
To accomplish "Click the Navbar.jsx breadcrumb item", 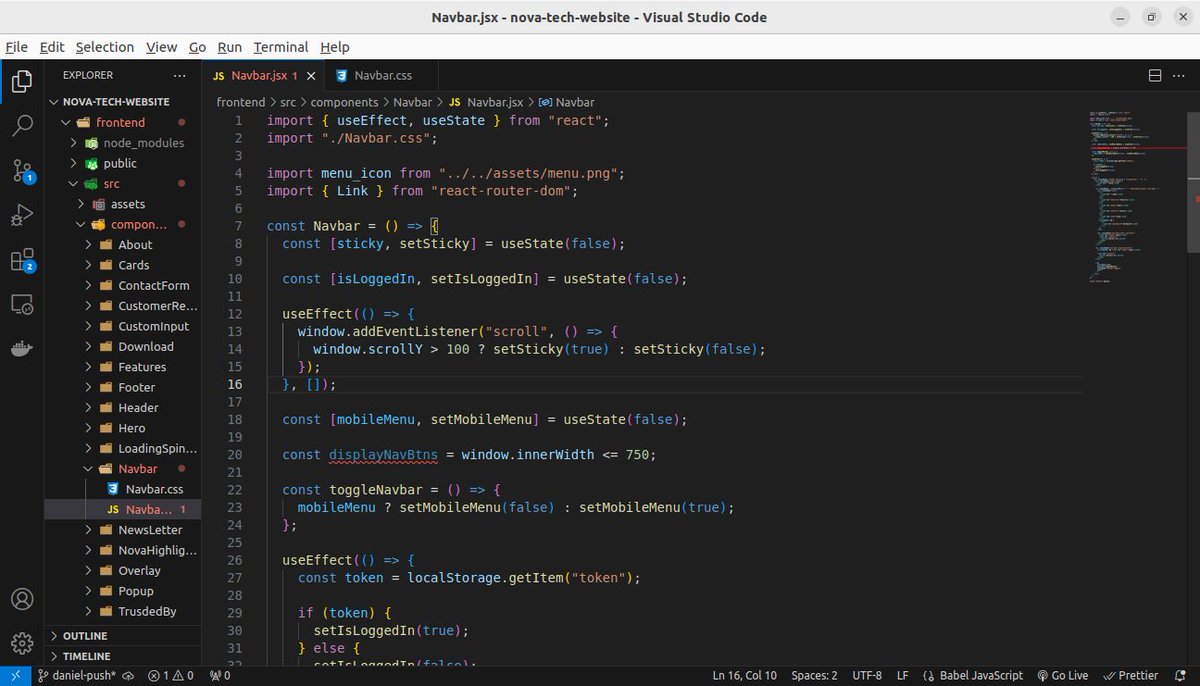I will click(486, 102).
